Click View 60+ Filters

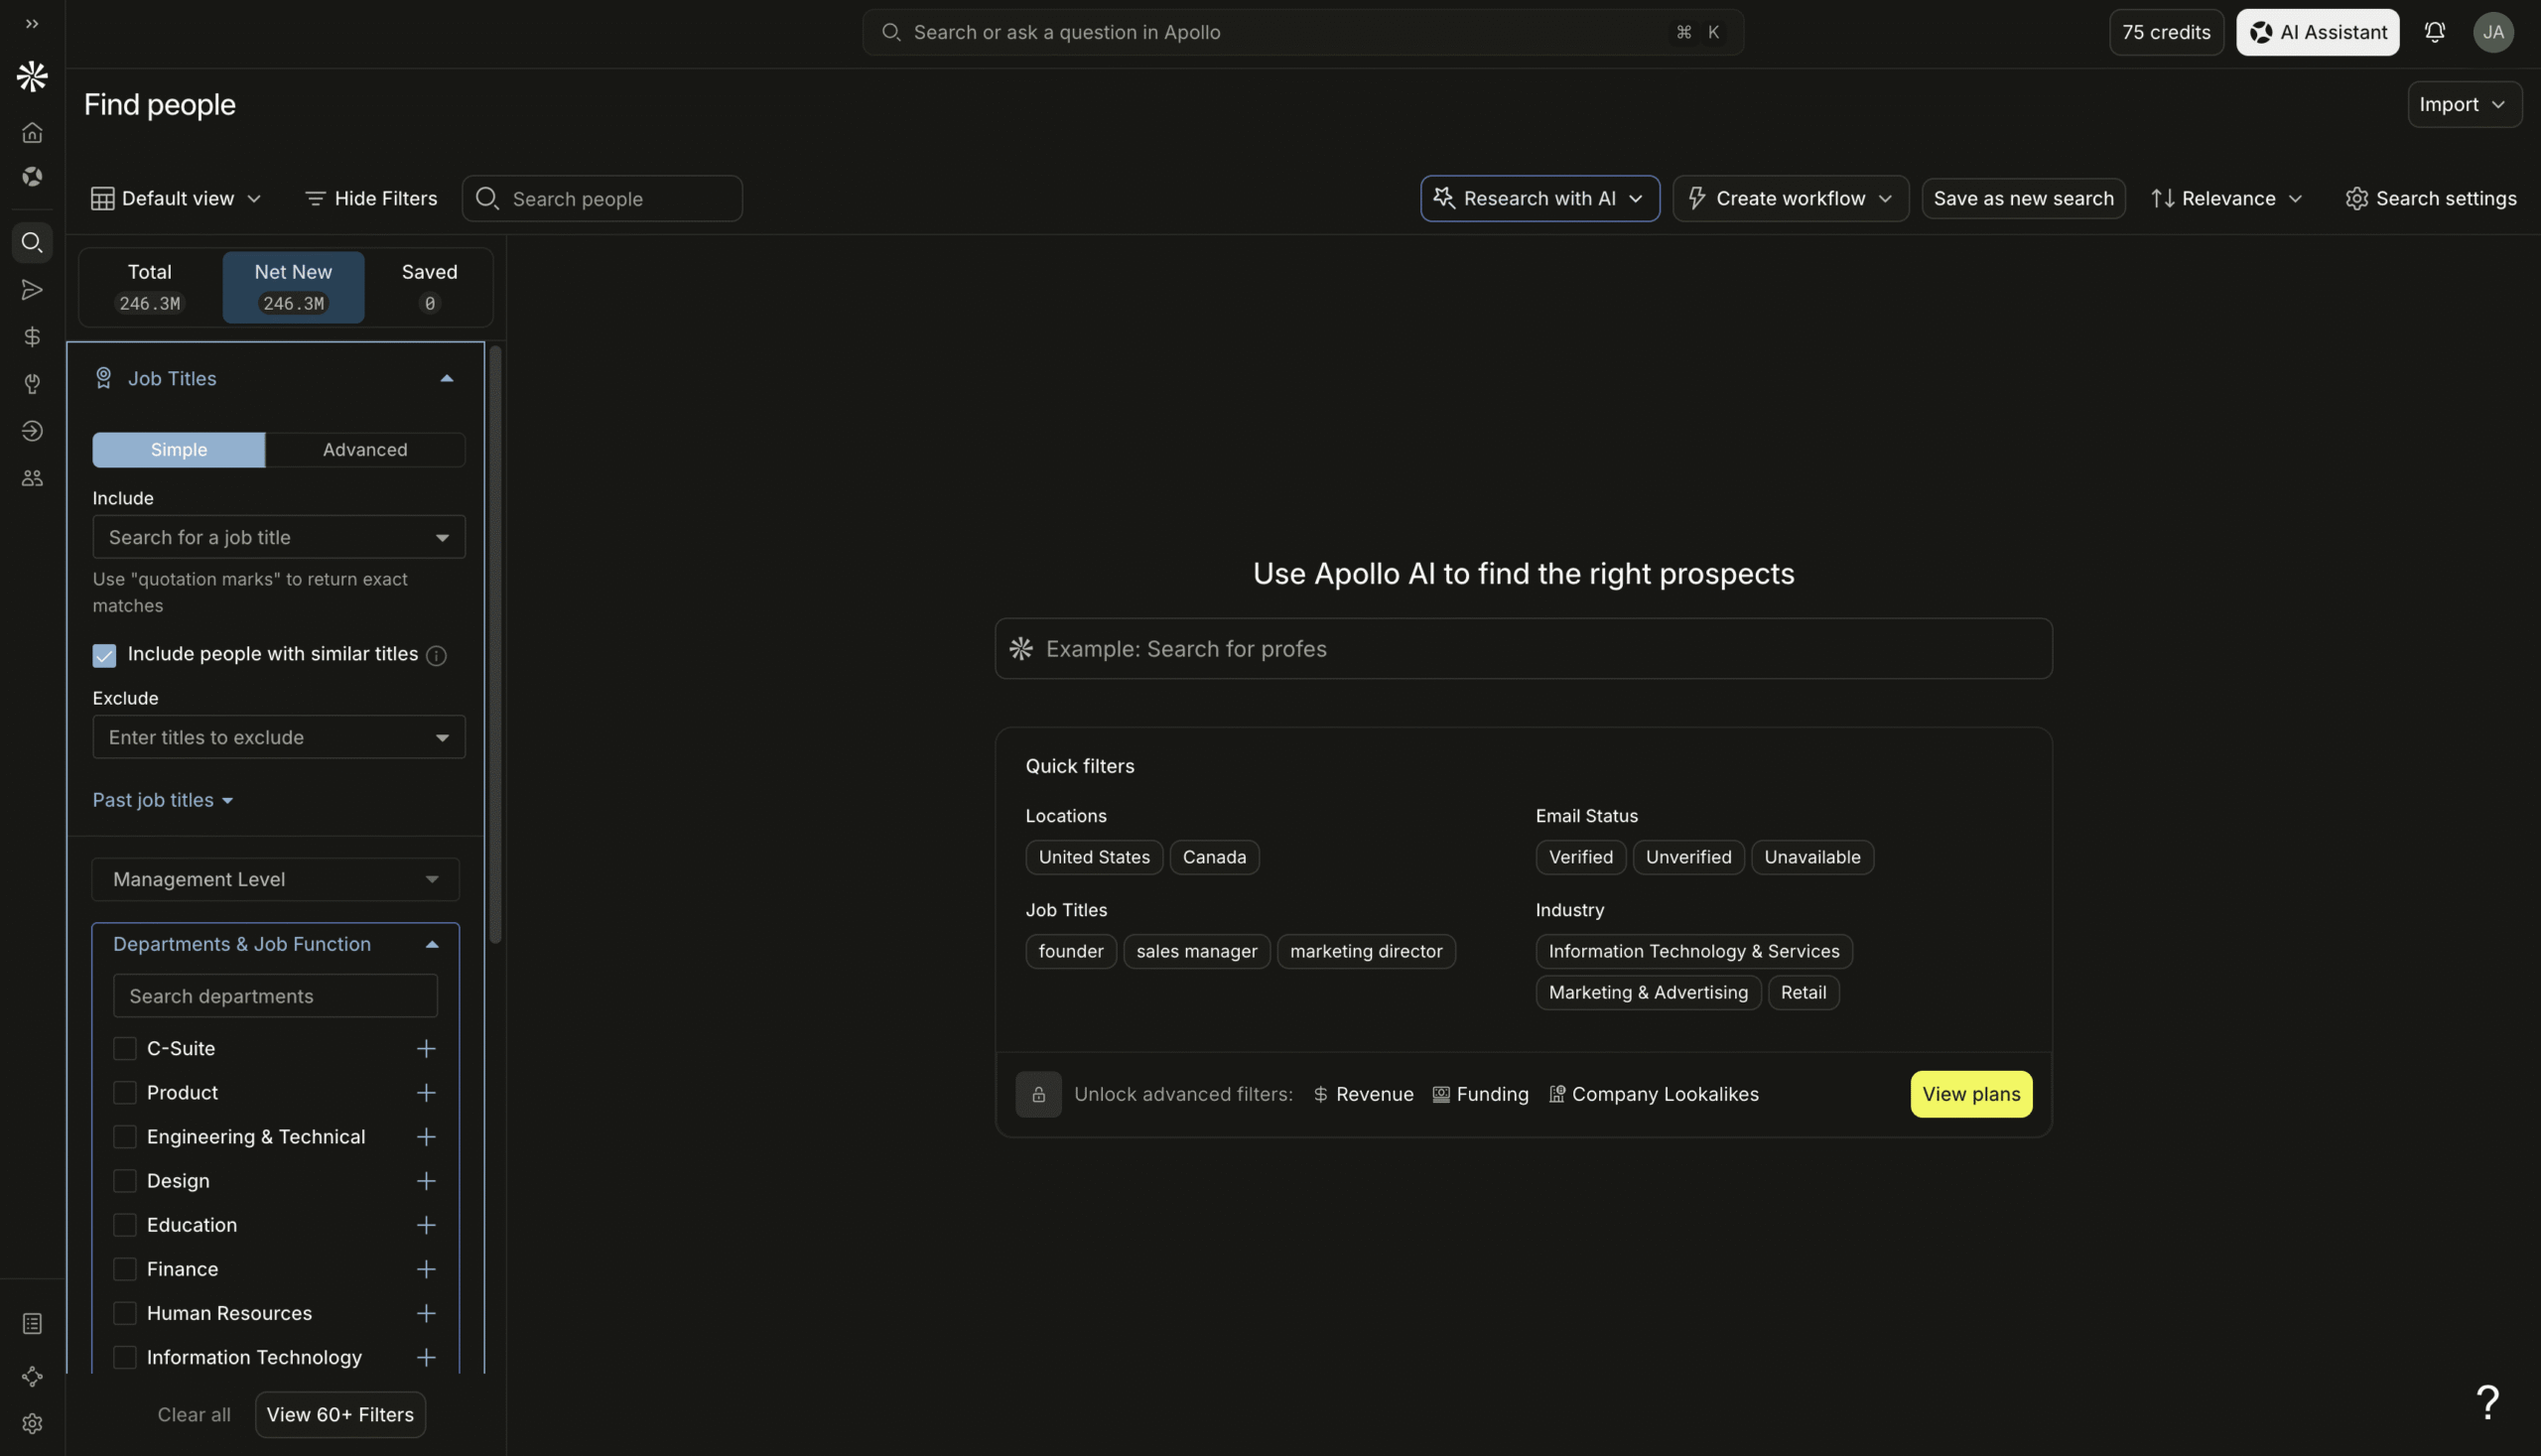point(340,1415)
